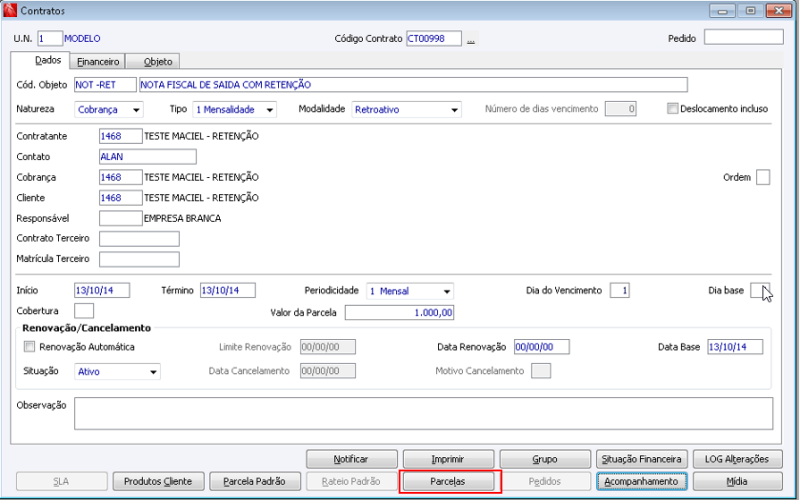
Task: Click the Matrícula Terceiro field
Action: [139, 259]
